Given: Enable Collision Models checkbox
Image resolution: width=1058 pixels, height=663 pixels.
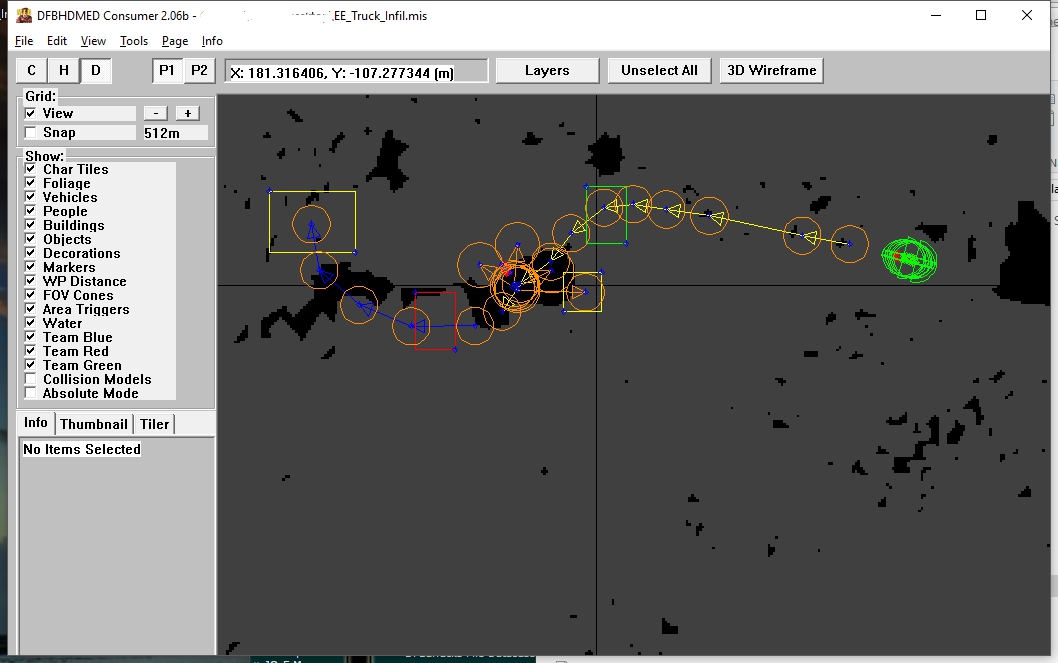Looking at the screenshot, I should (x=30, y=379).
